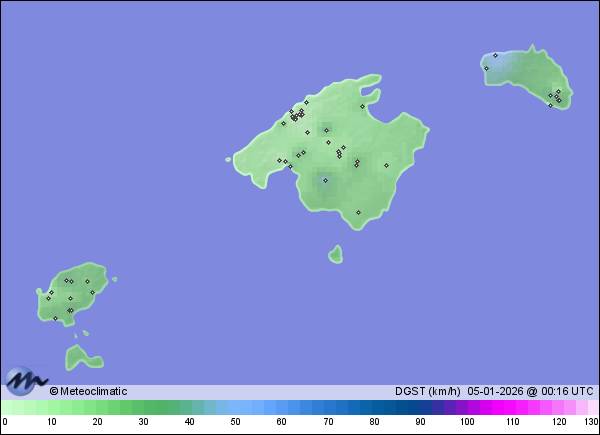Click the DGST (km/h) label
600x435 pixels.
point(427,391)
